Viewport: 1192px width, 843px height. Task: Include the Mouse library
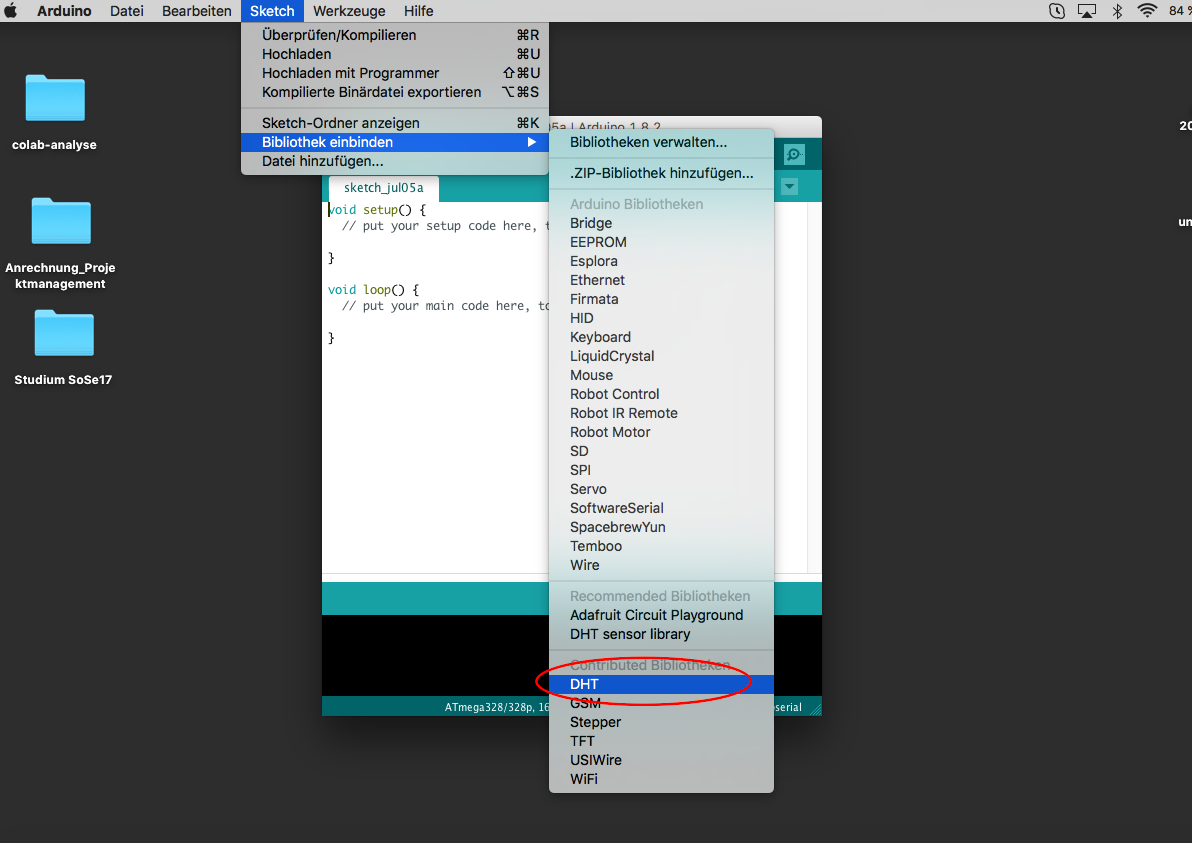point(661,376)
